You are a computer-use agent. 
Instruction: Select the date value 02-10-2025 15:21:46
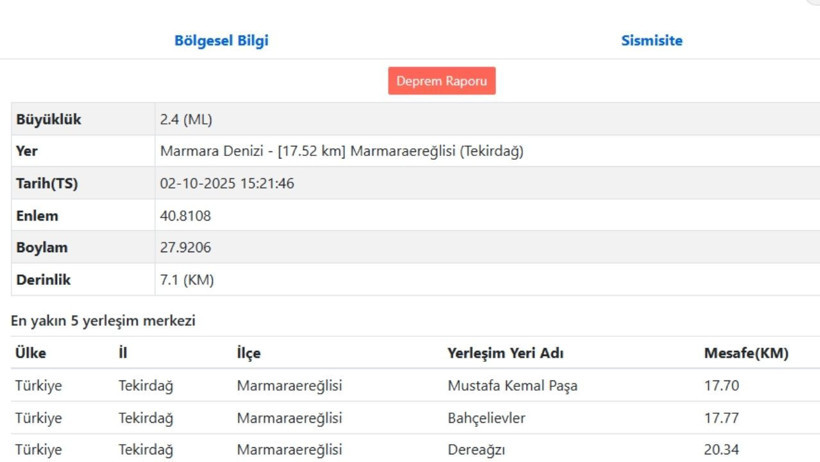click(227, 184)
